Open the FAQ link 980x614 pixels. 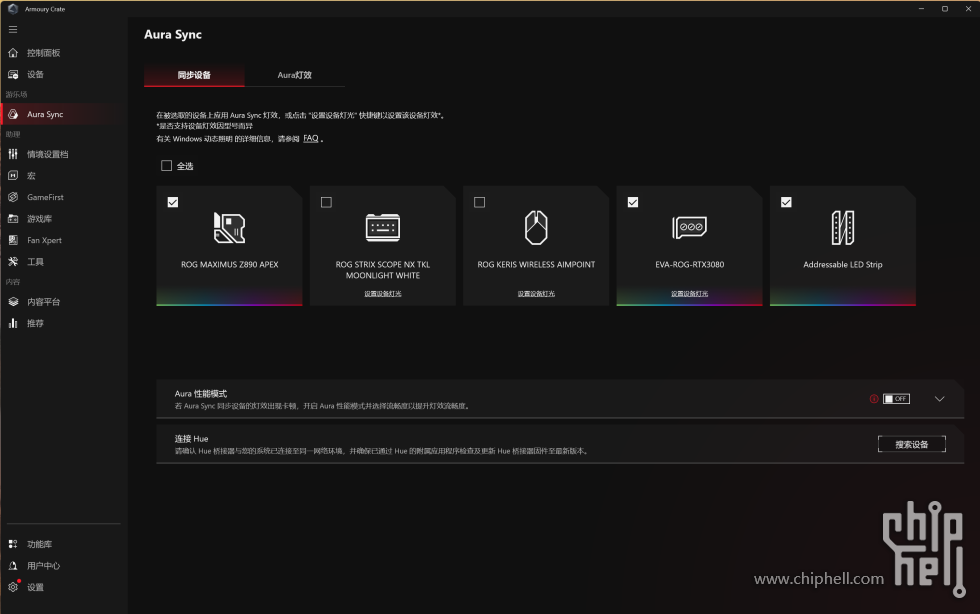311,139
